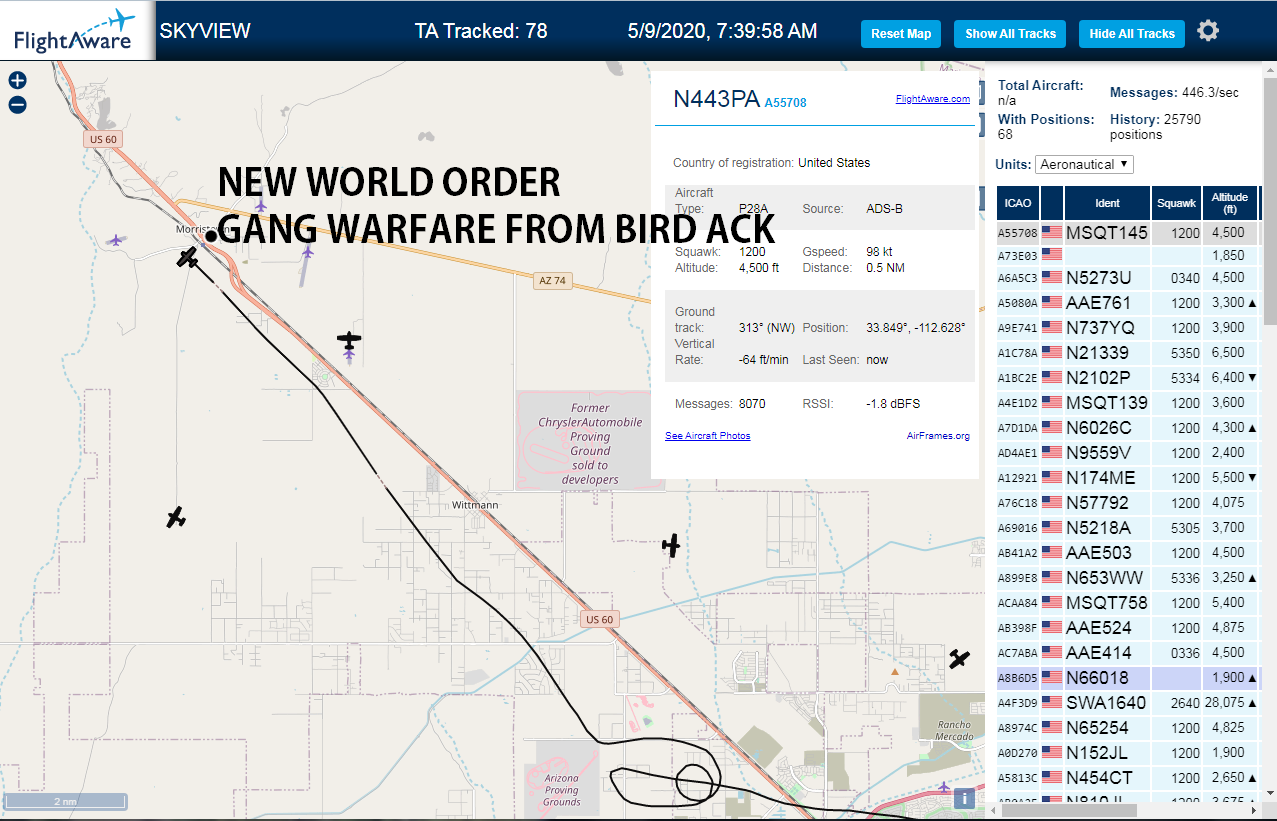The height and width of the screenshot is (821, 1277).
Task: Select the aircraft icon at Morristown track end
Action: tap(187, 259)
